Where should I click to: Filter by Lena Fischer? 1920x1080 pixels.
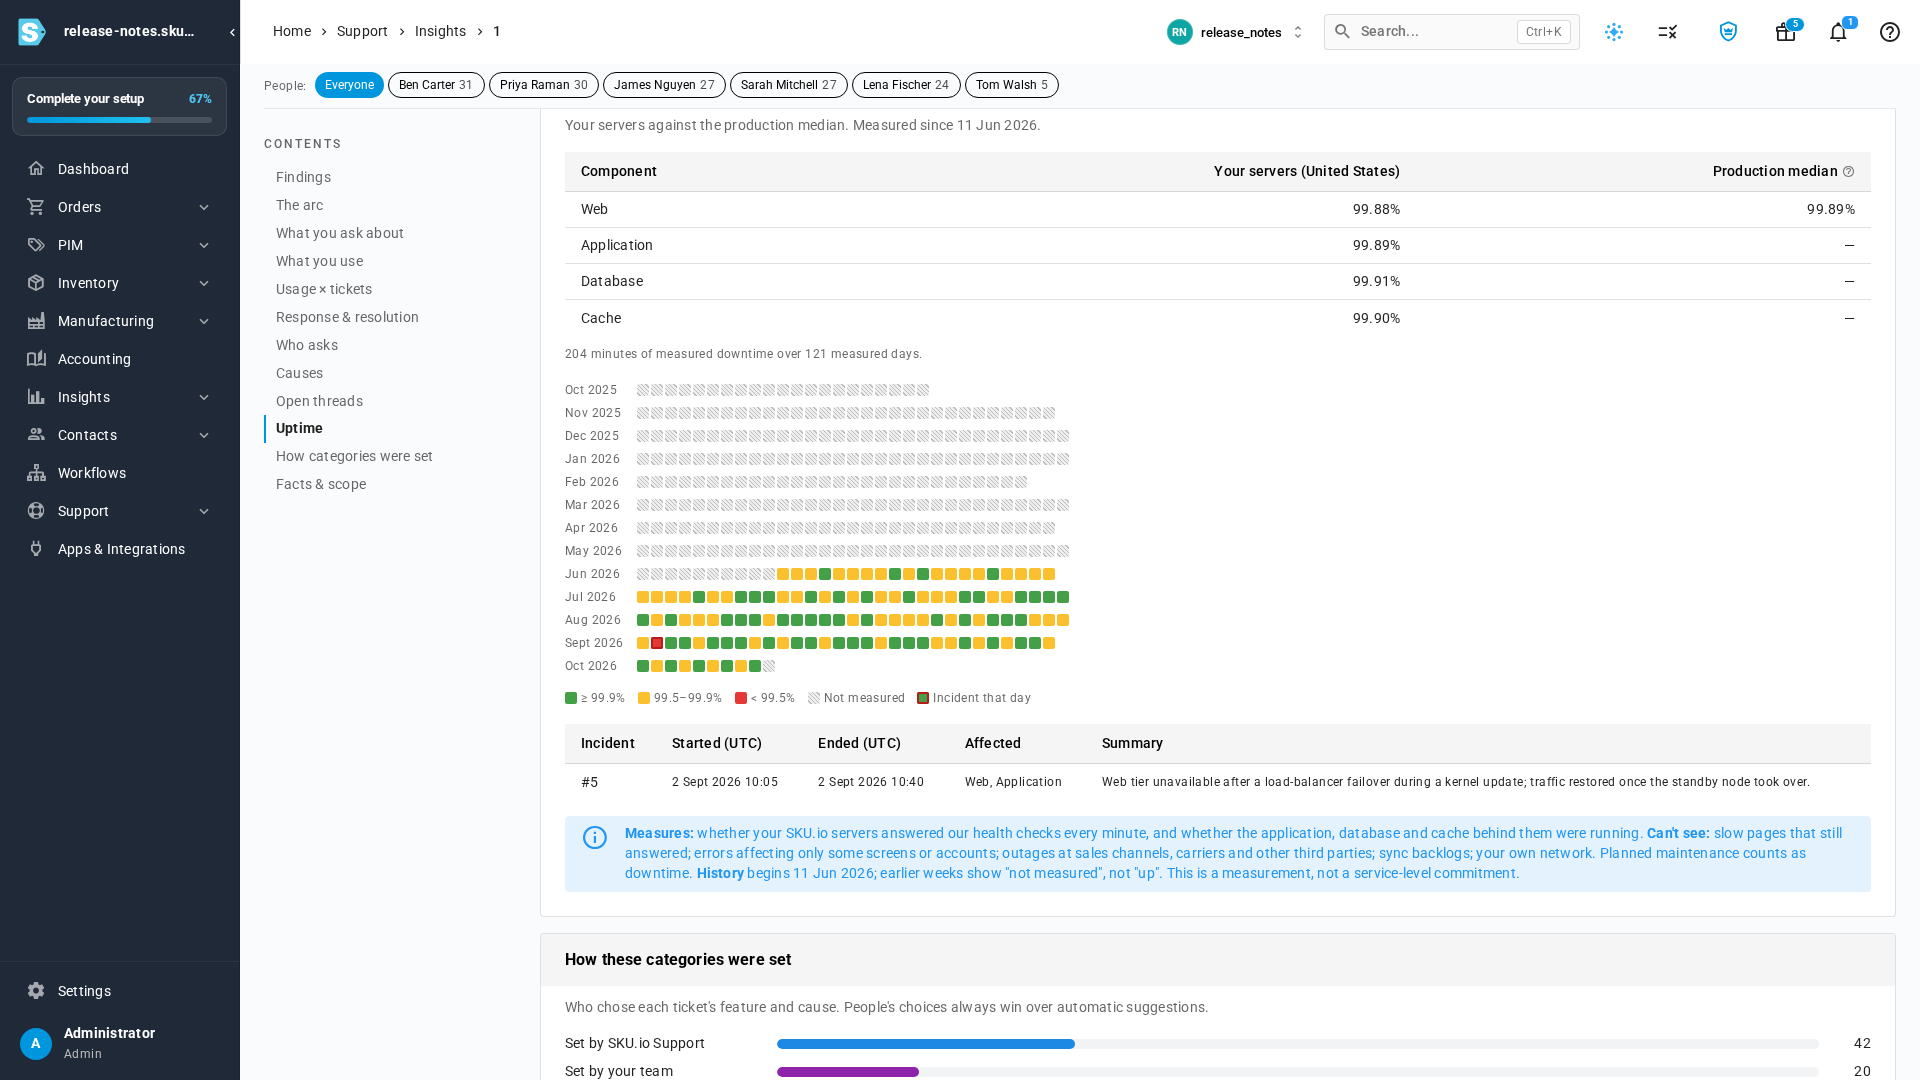906,85
